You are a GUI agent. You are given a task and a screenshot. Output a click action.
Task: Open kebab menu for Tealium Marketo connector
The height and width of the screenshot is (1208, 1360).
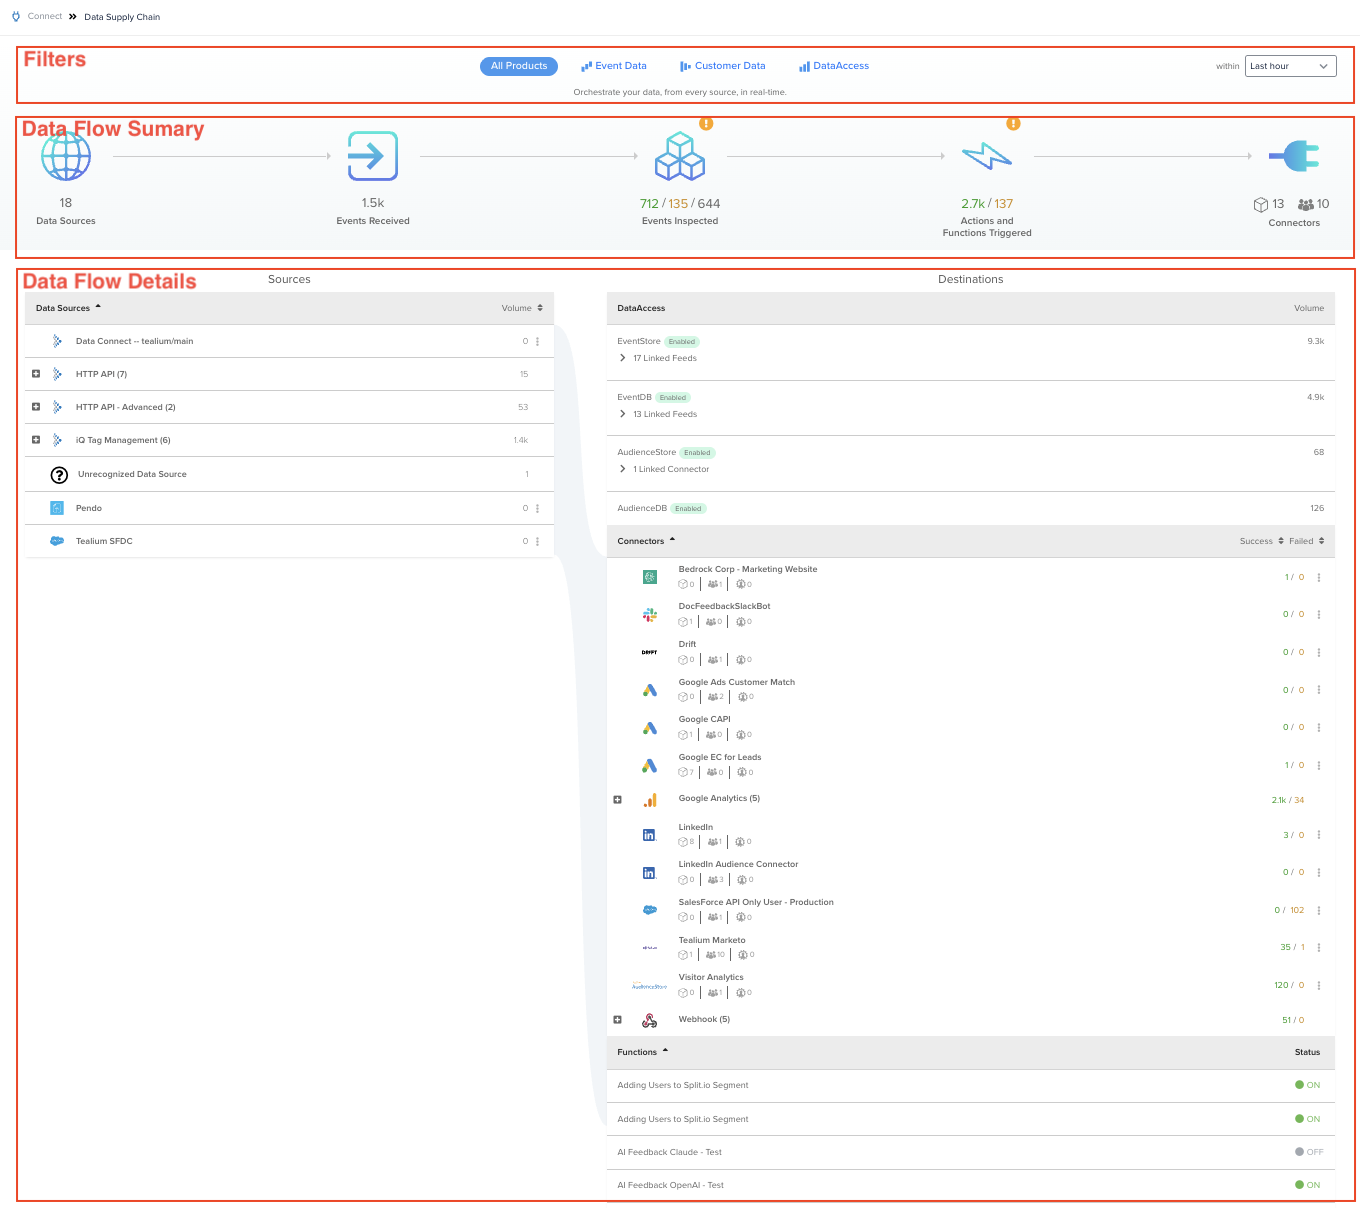click(1319, 947)
